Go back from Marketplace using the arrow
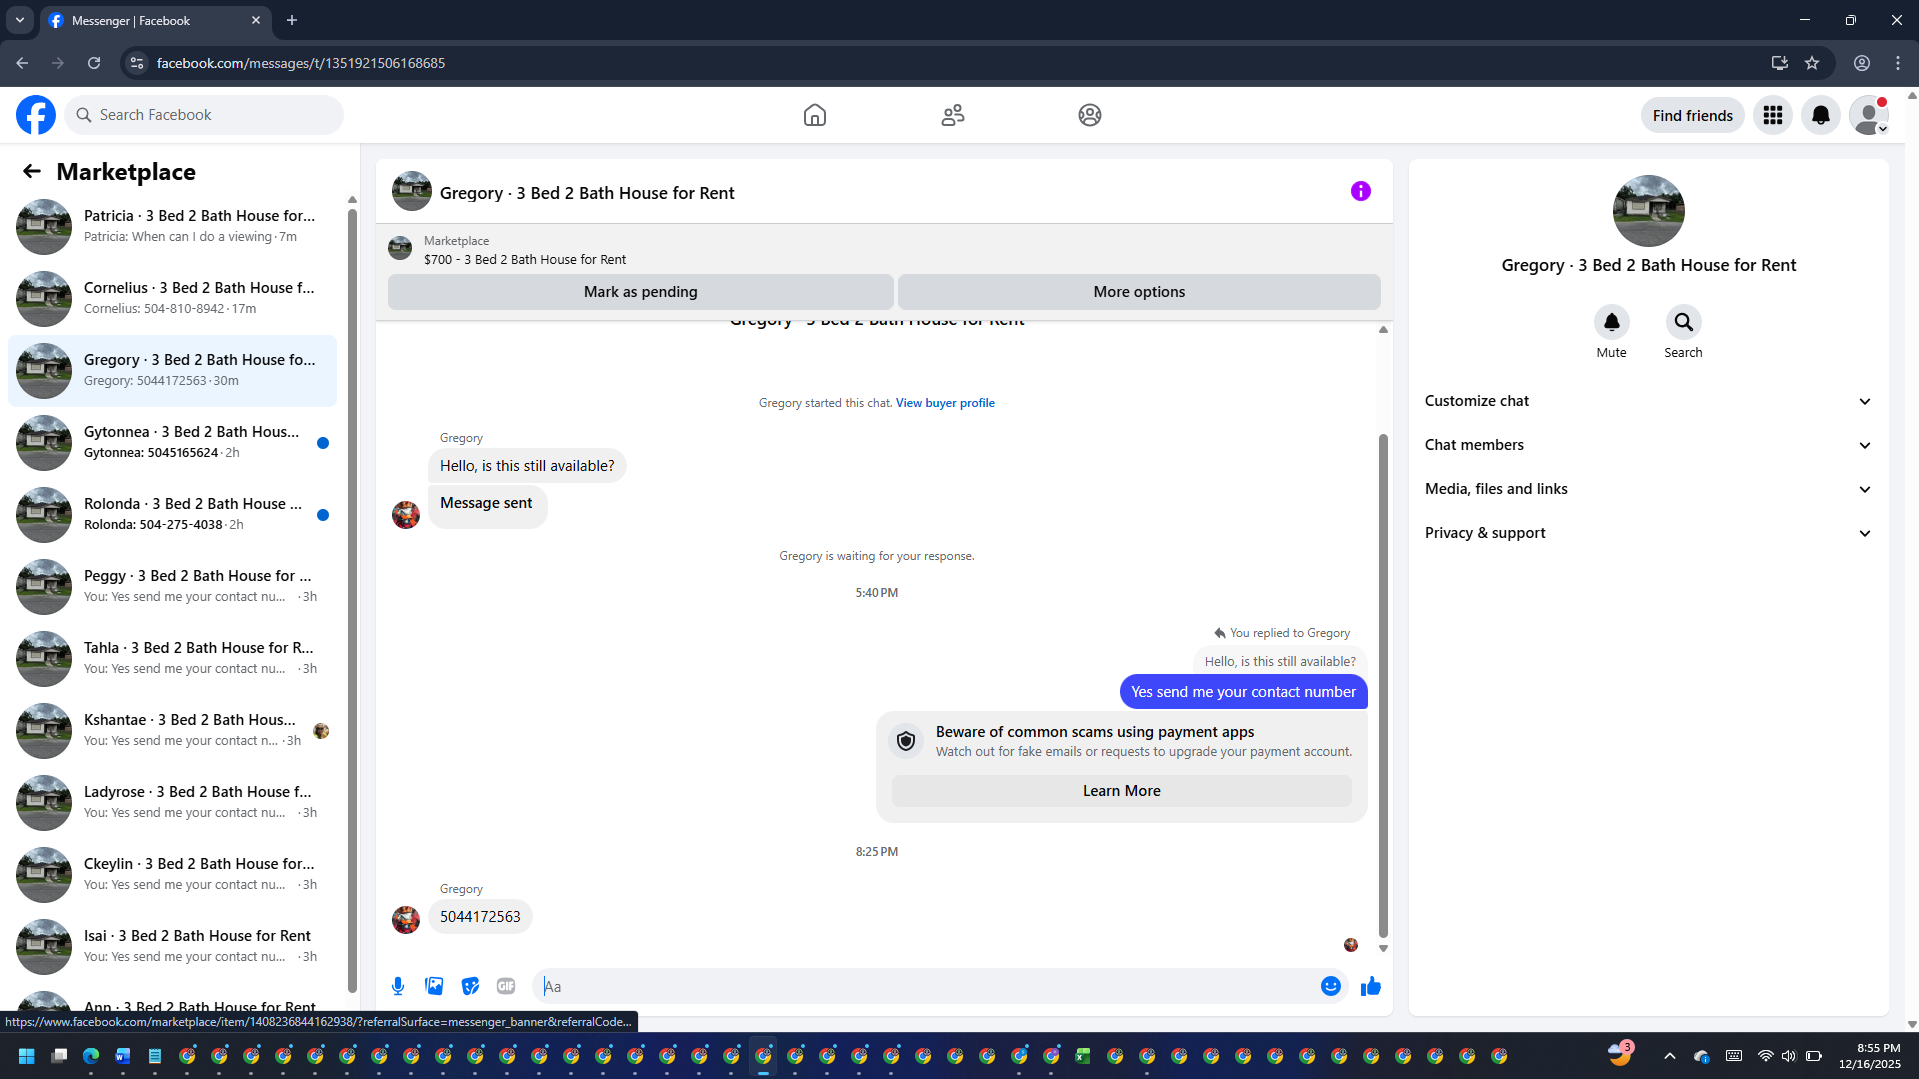The image size is (1919, 1079). [32, 171]
